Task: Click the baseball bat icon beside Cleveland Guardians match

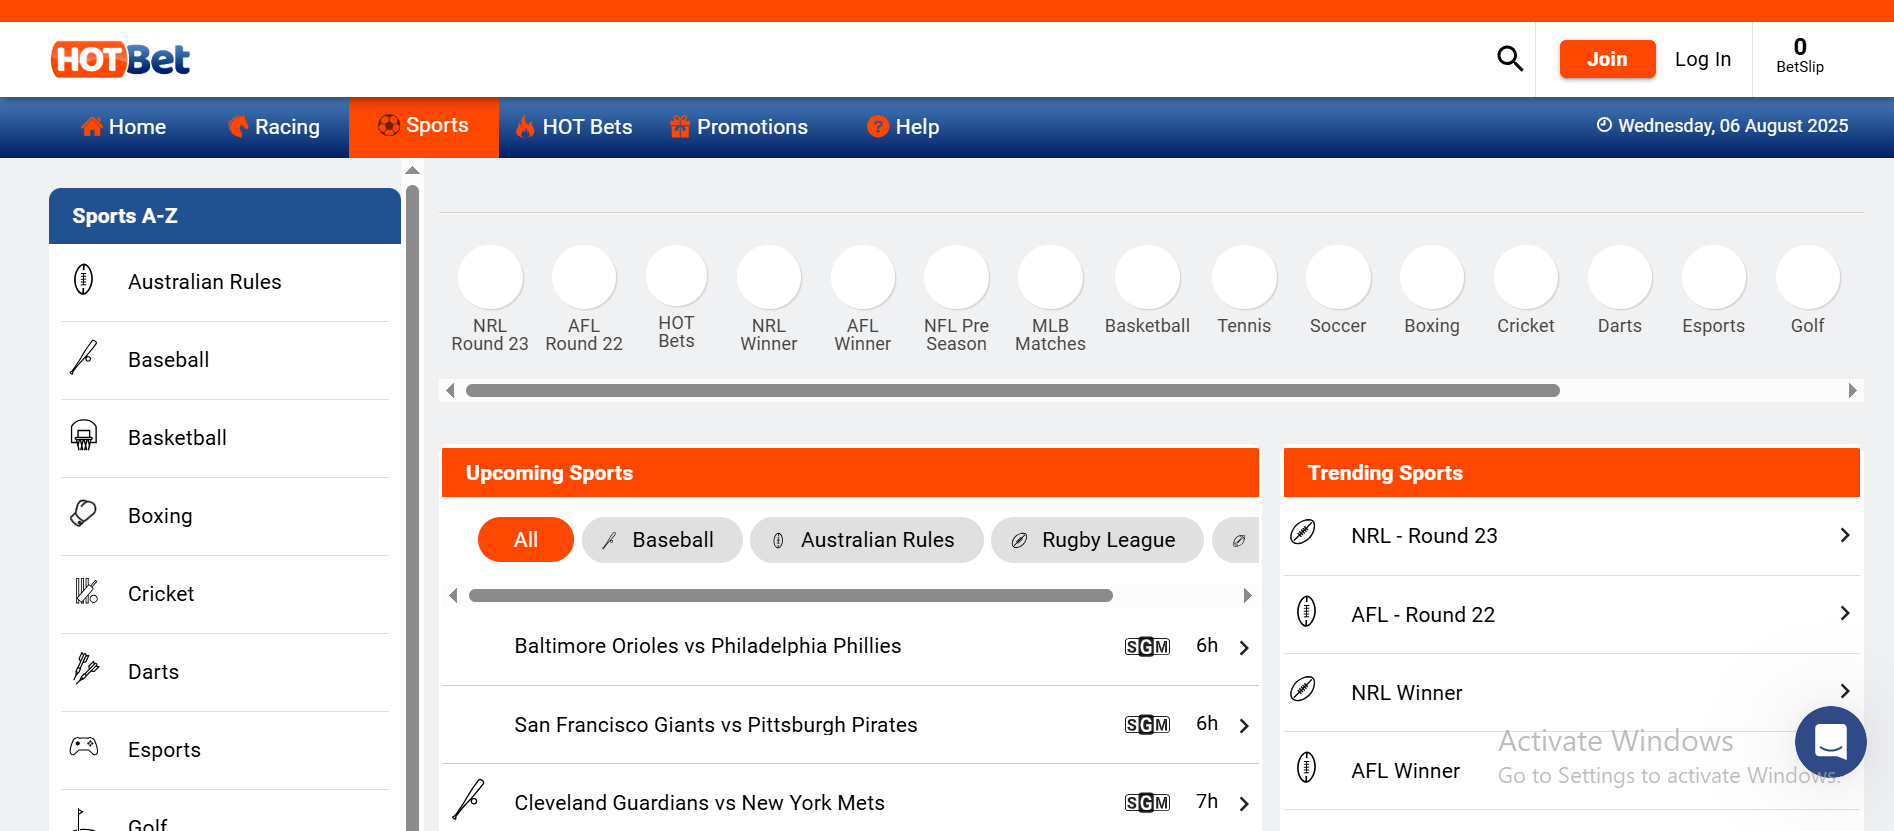Action: click(x=469, y=800)
